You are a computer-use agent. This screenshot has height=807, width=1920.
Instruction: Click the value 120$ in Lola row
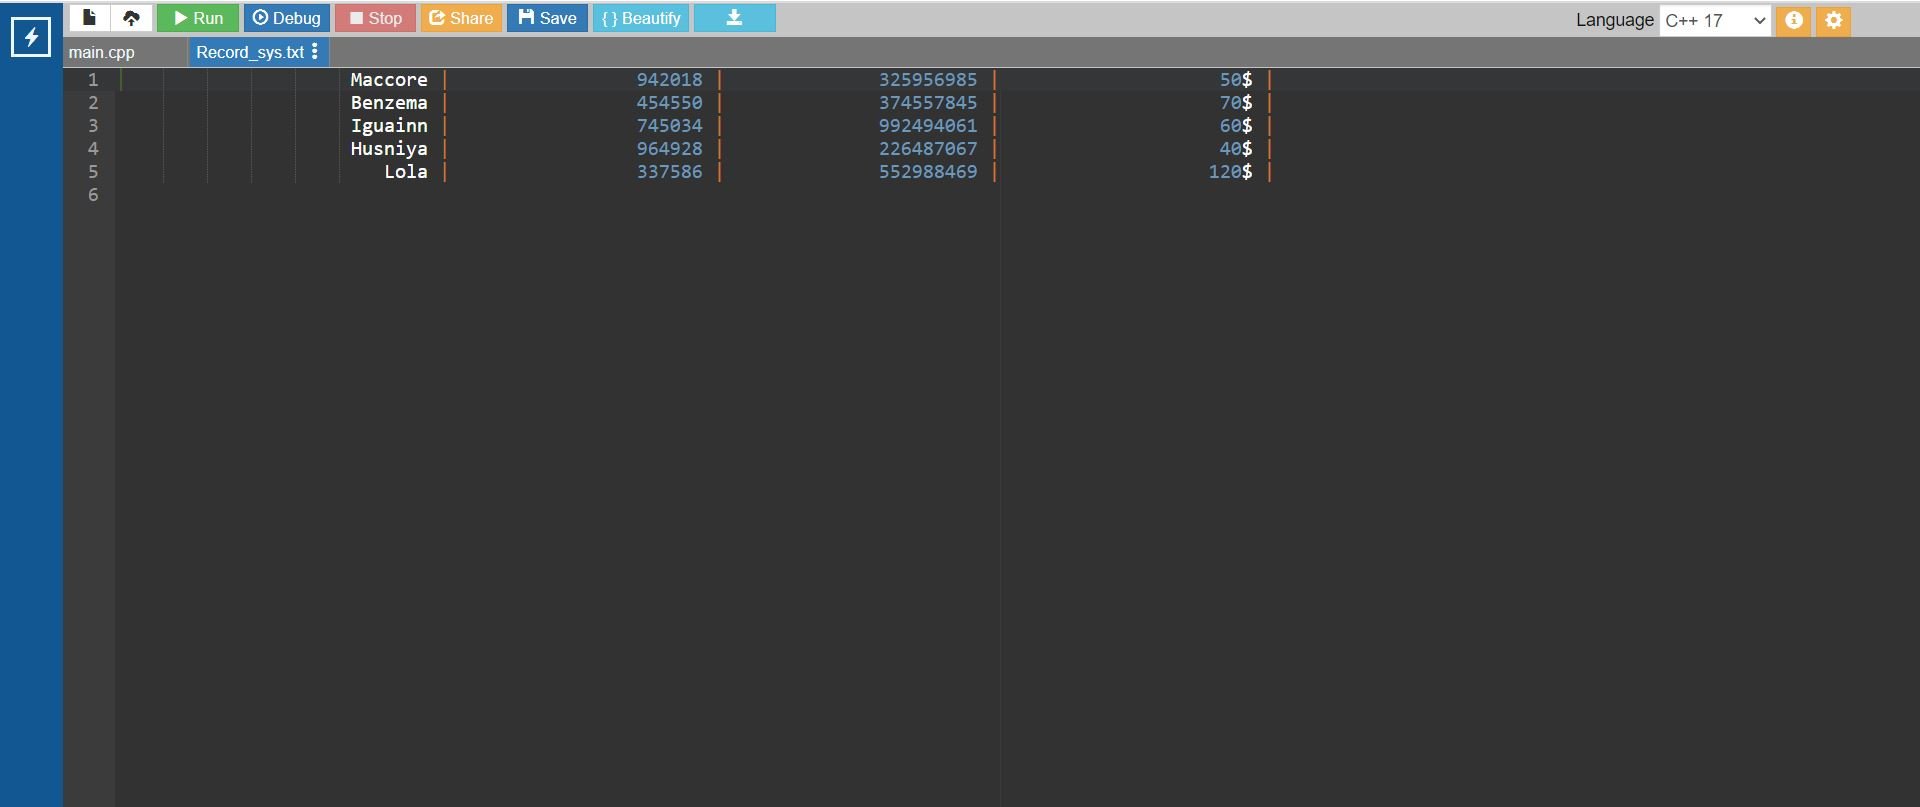click(x=1229, y=172)
